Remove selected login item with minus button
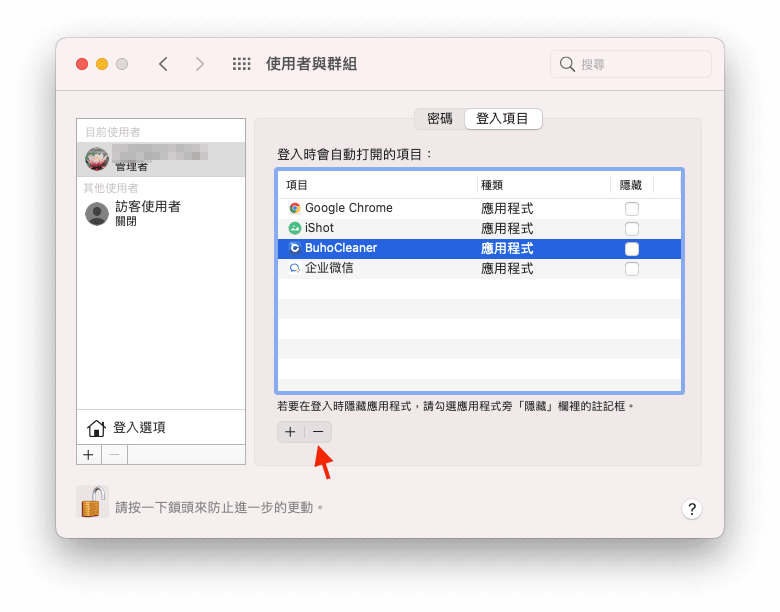 click(318, 432)
